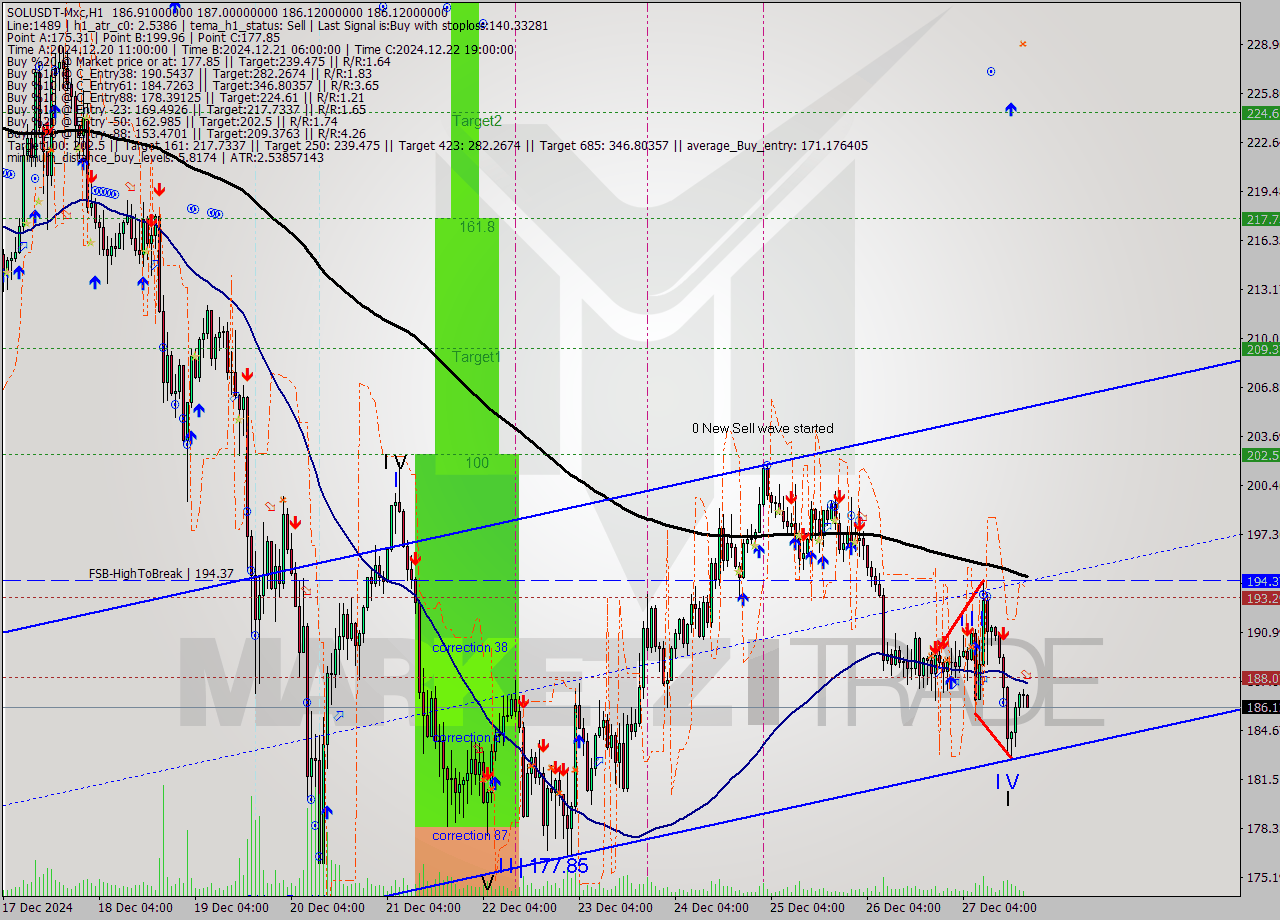This screenshot has height=920, width=1280.
Task: Click 178.3 on the price axis
Action: click(1262, 828)
